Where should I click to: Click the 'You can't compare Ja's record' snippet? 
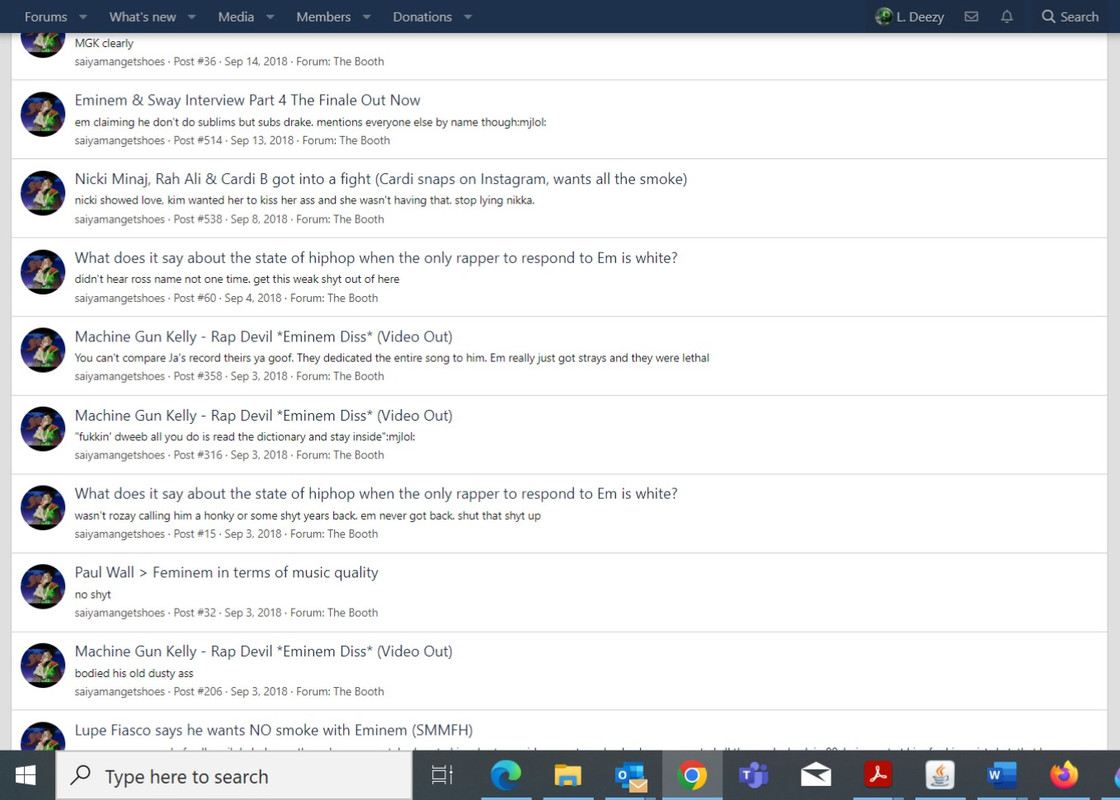point(391,357)
